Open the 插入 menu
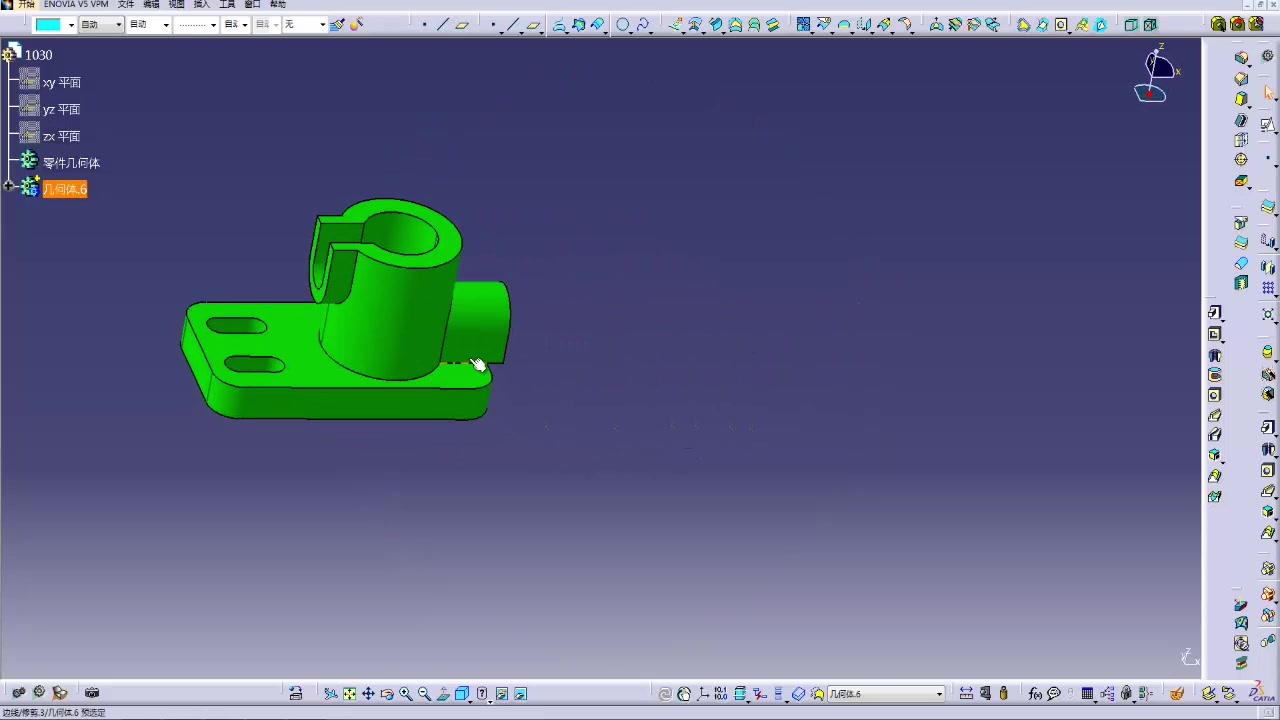This screenshot has height=720, width=1280. click(x=200, y=4)
